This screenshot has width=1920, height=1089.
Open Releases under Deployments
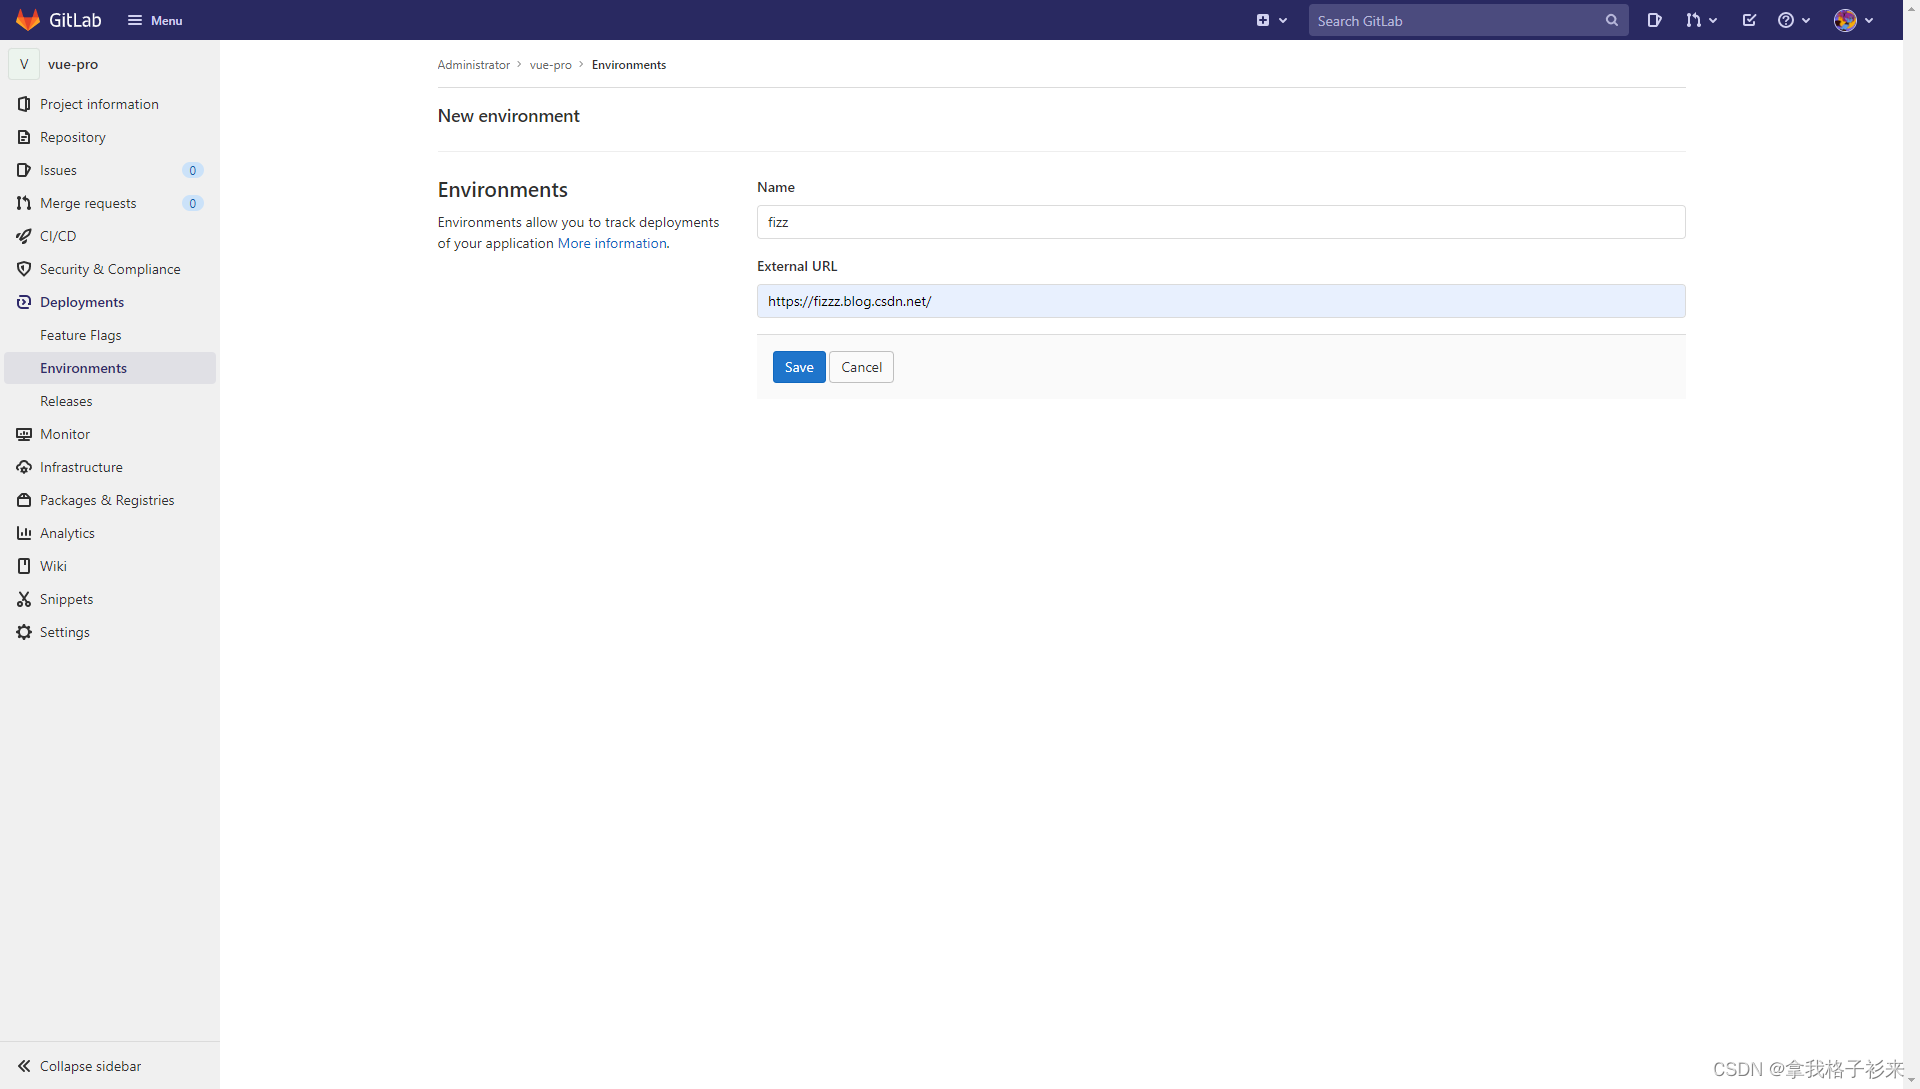click(66, 401)
